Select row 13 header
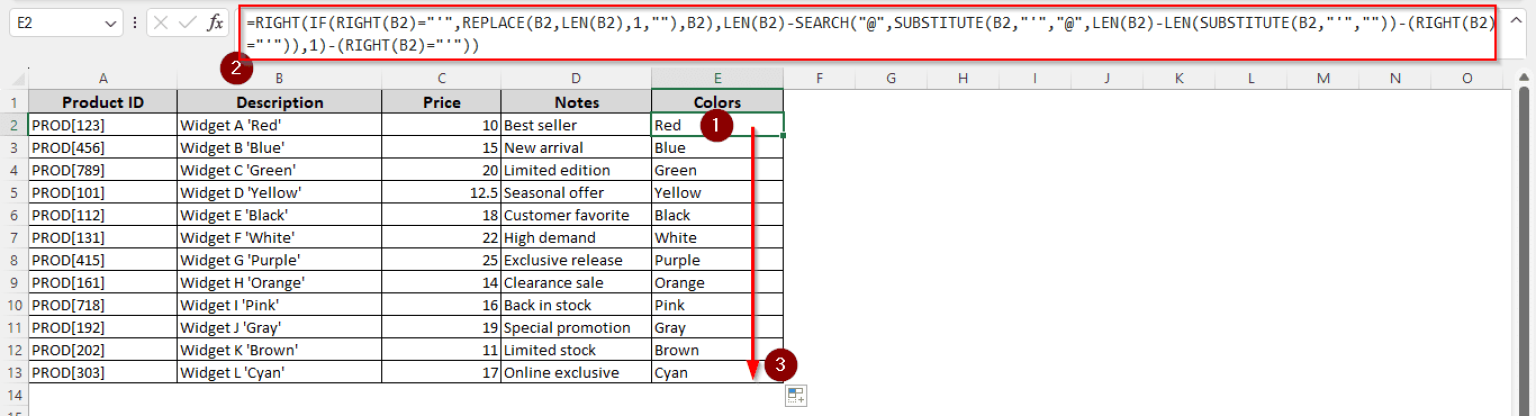Image resolution: width=1536 pixels, height=416 pixels. tap(14, 373)
